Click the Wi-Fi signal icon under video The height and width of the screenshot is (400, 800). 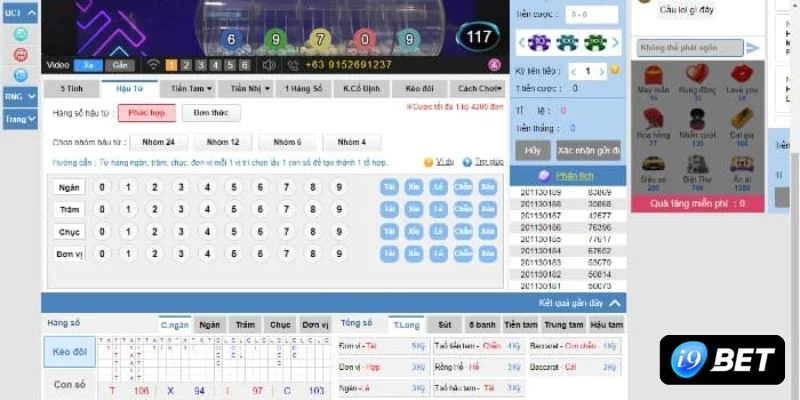coord(152,65)
